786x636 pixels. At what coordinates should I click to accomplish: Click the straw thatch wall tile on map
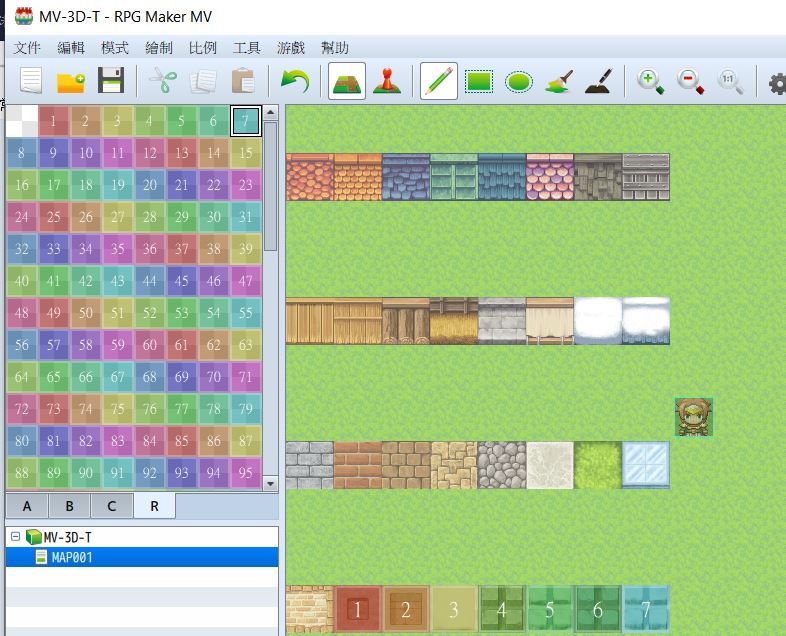click(454, 321)
